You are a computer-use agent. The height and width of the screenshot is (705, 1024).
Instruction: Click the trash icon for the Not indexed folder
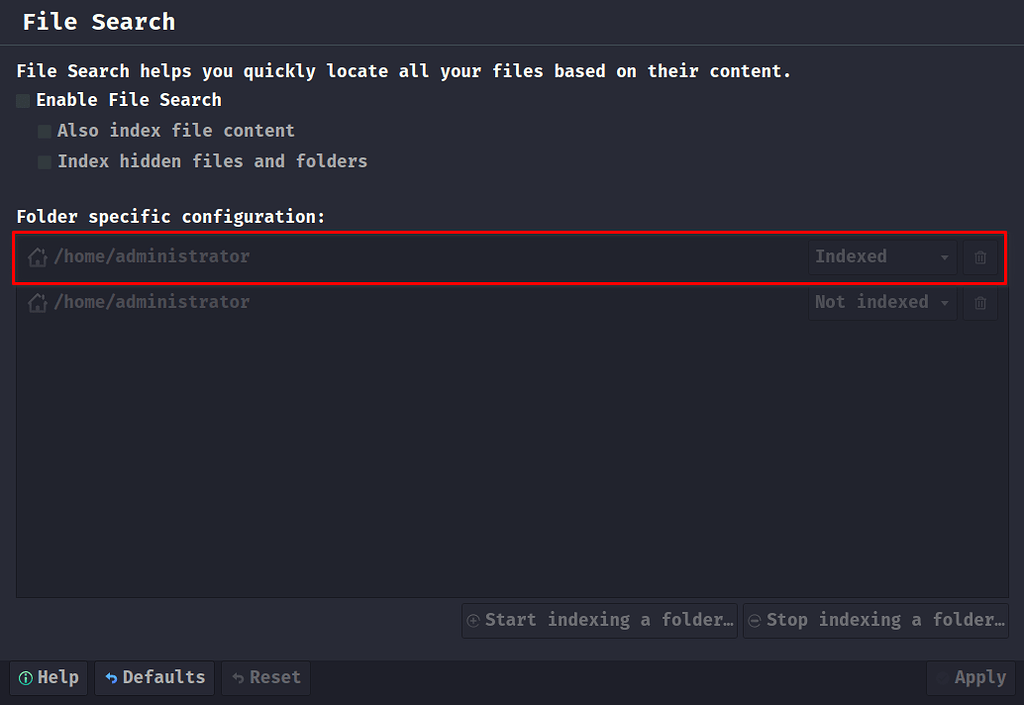tap(980, 302)
